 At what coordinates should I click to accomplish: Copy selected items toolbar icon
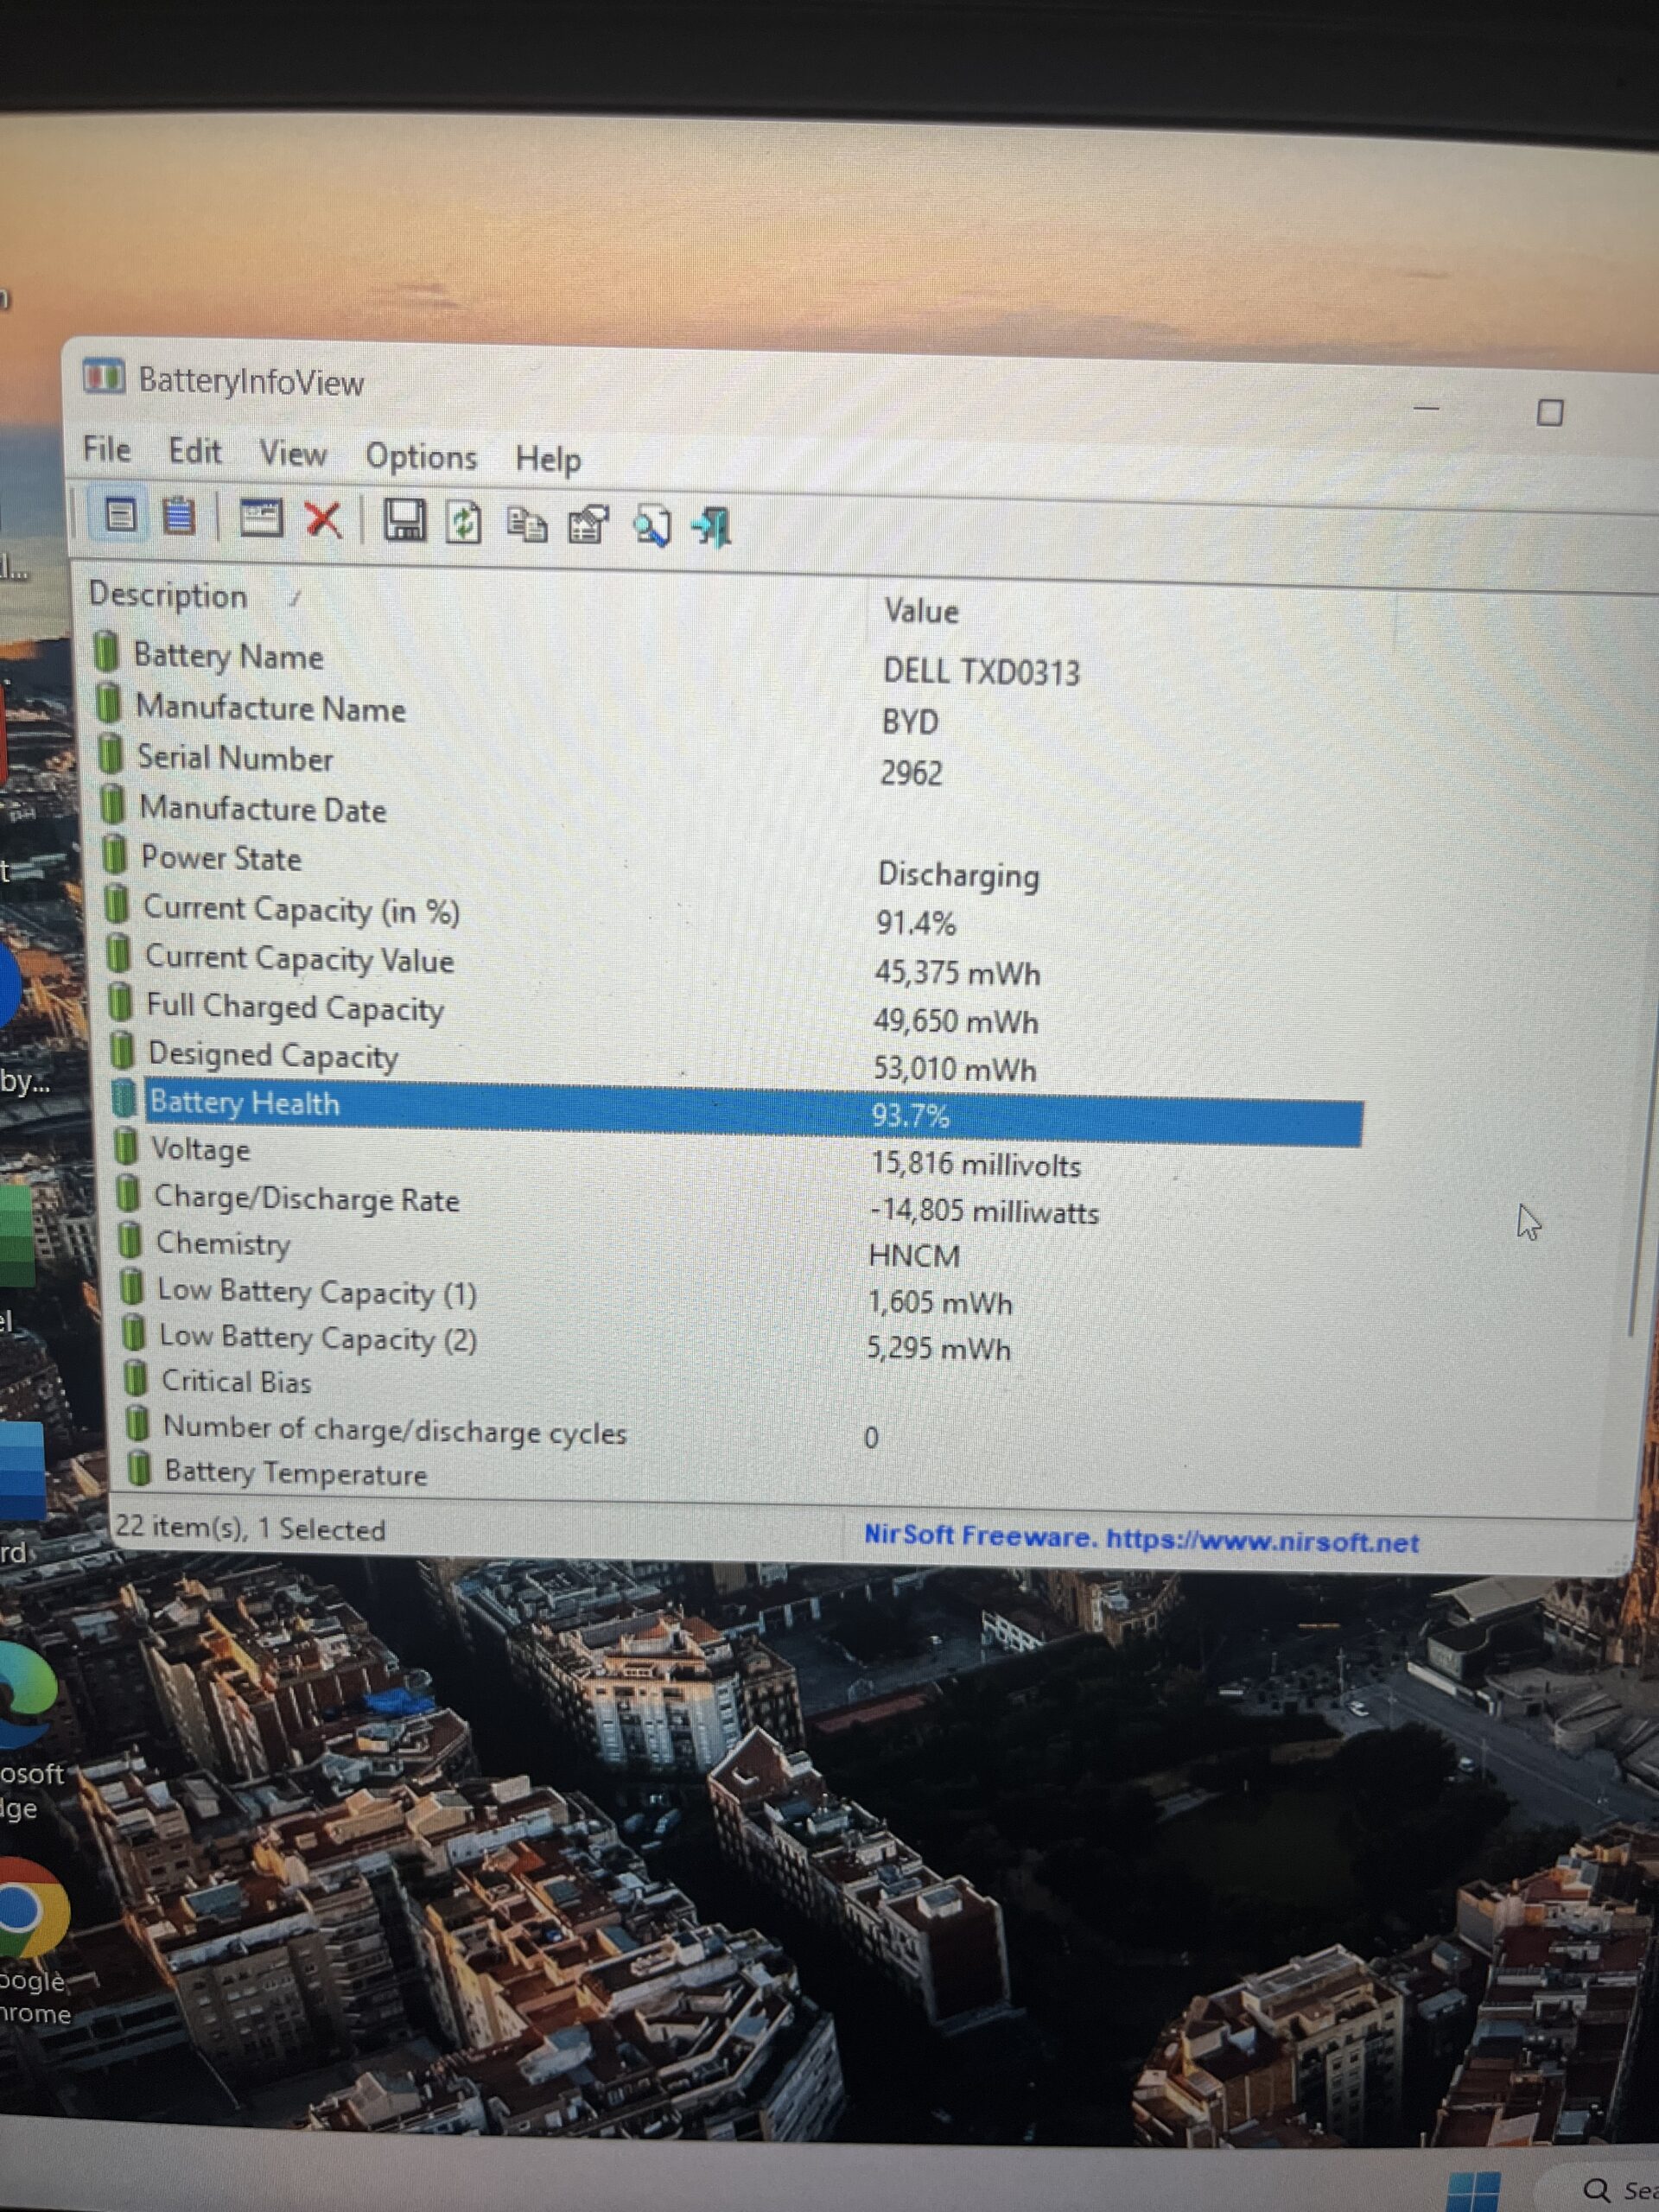527,524
